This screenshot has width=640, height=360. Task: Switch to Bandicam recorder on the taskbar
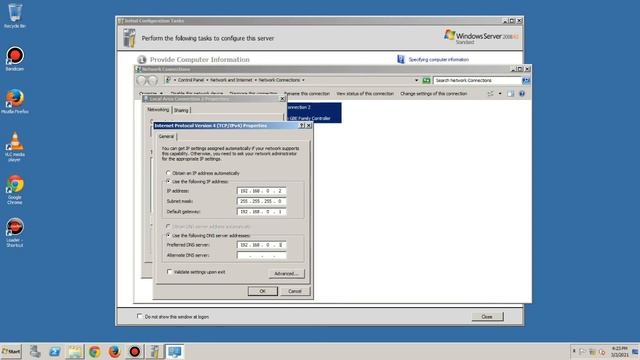135,351
